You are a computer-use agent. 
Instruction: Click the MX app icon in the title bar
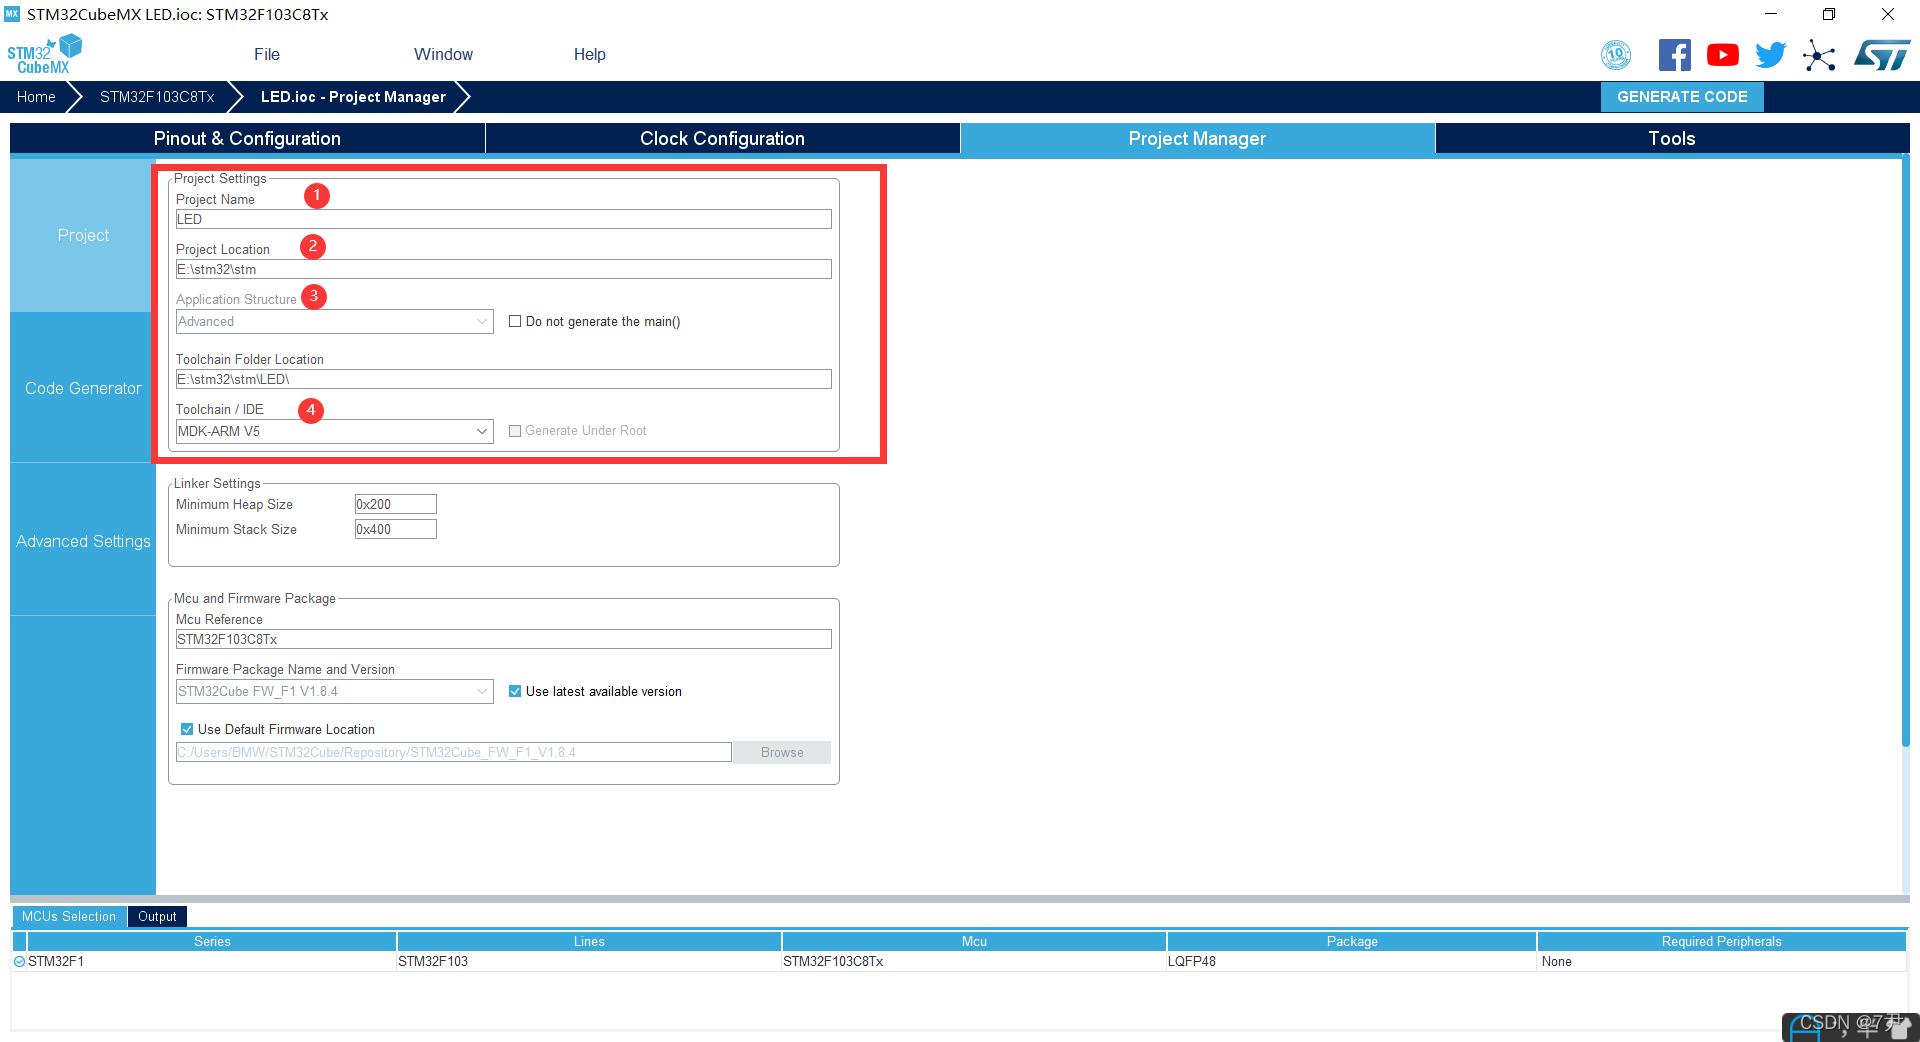point(12,14)
